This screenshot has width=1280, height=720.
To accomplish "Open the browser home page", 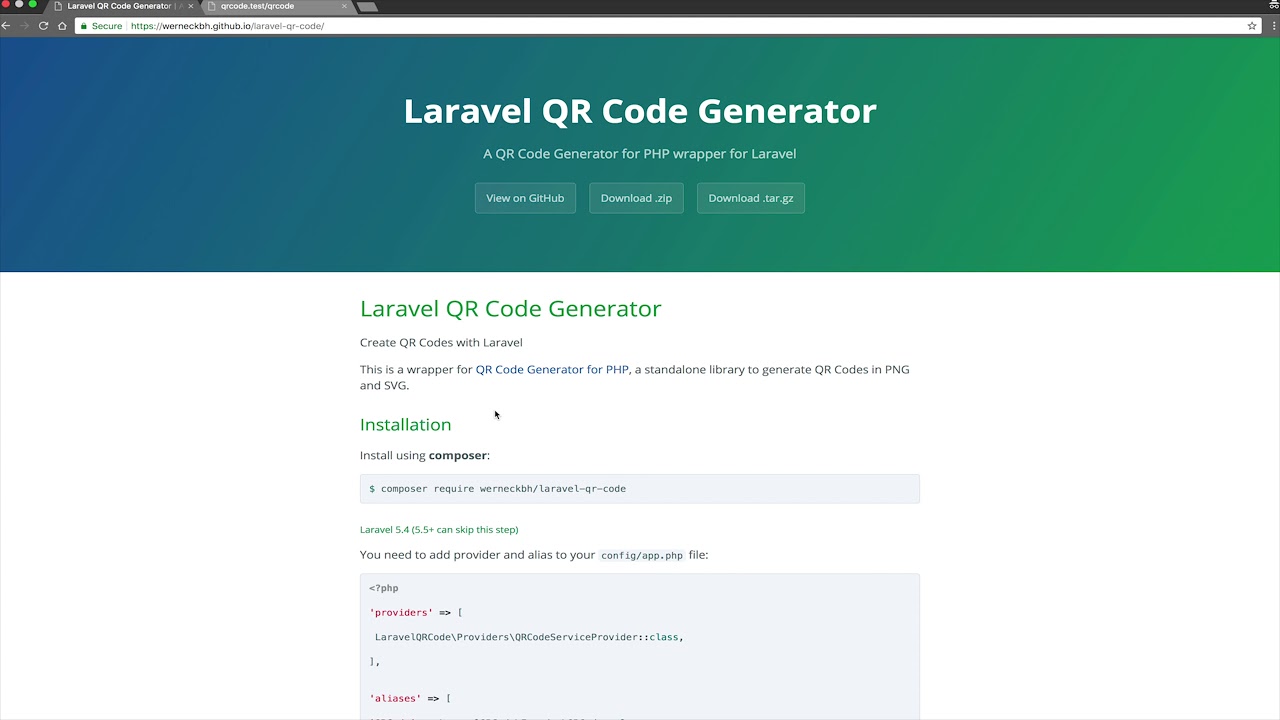I will [62, 26].
